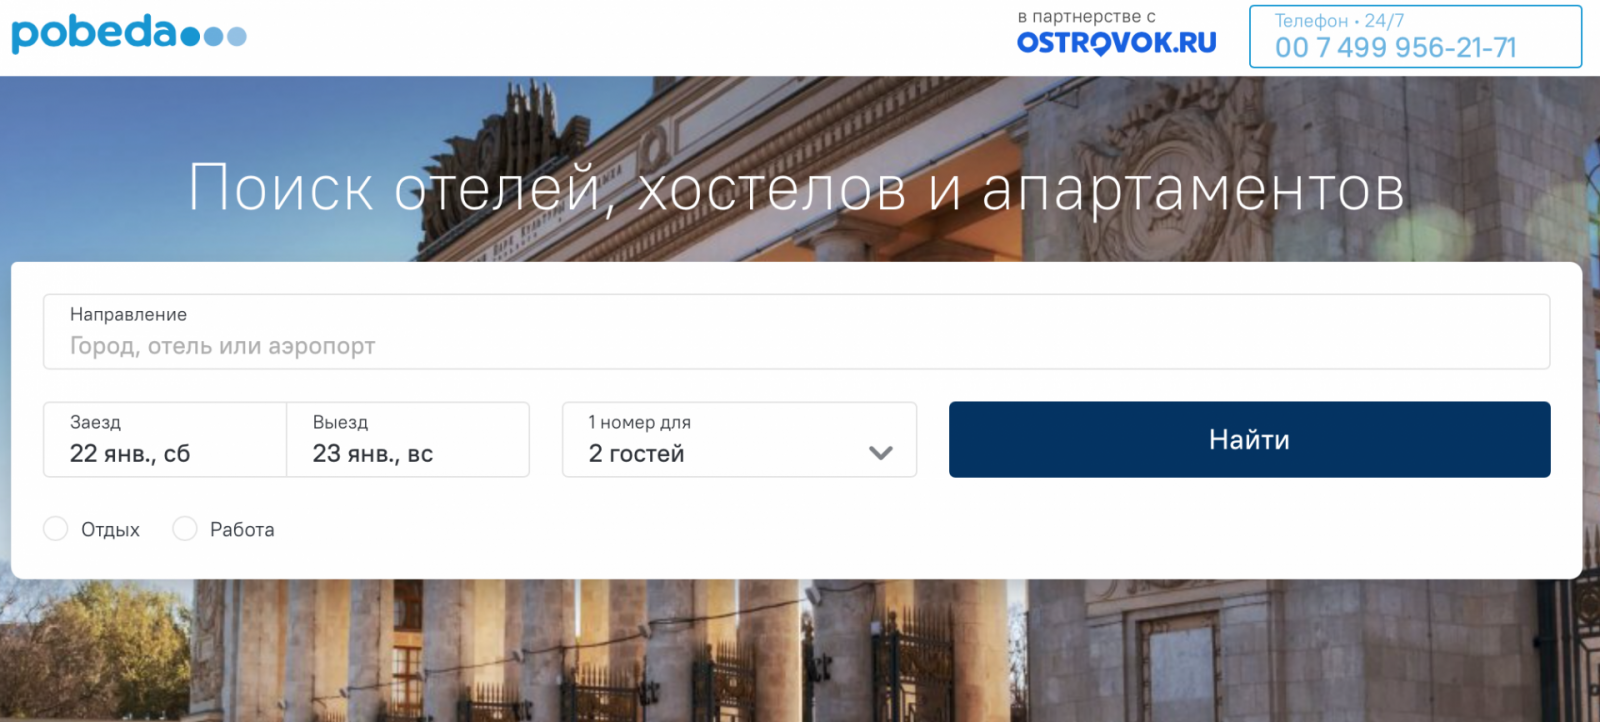
Task: Click the 22 янв., сб check-in date
Action: tap(130, 454)
